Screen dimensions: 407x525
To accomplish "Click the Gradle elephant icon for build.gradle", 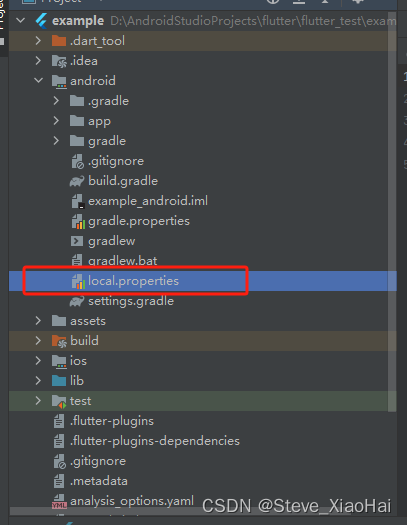I will pyautogui.click(x=77, y=181).
